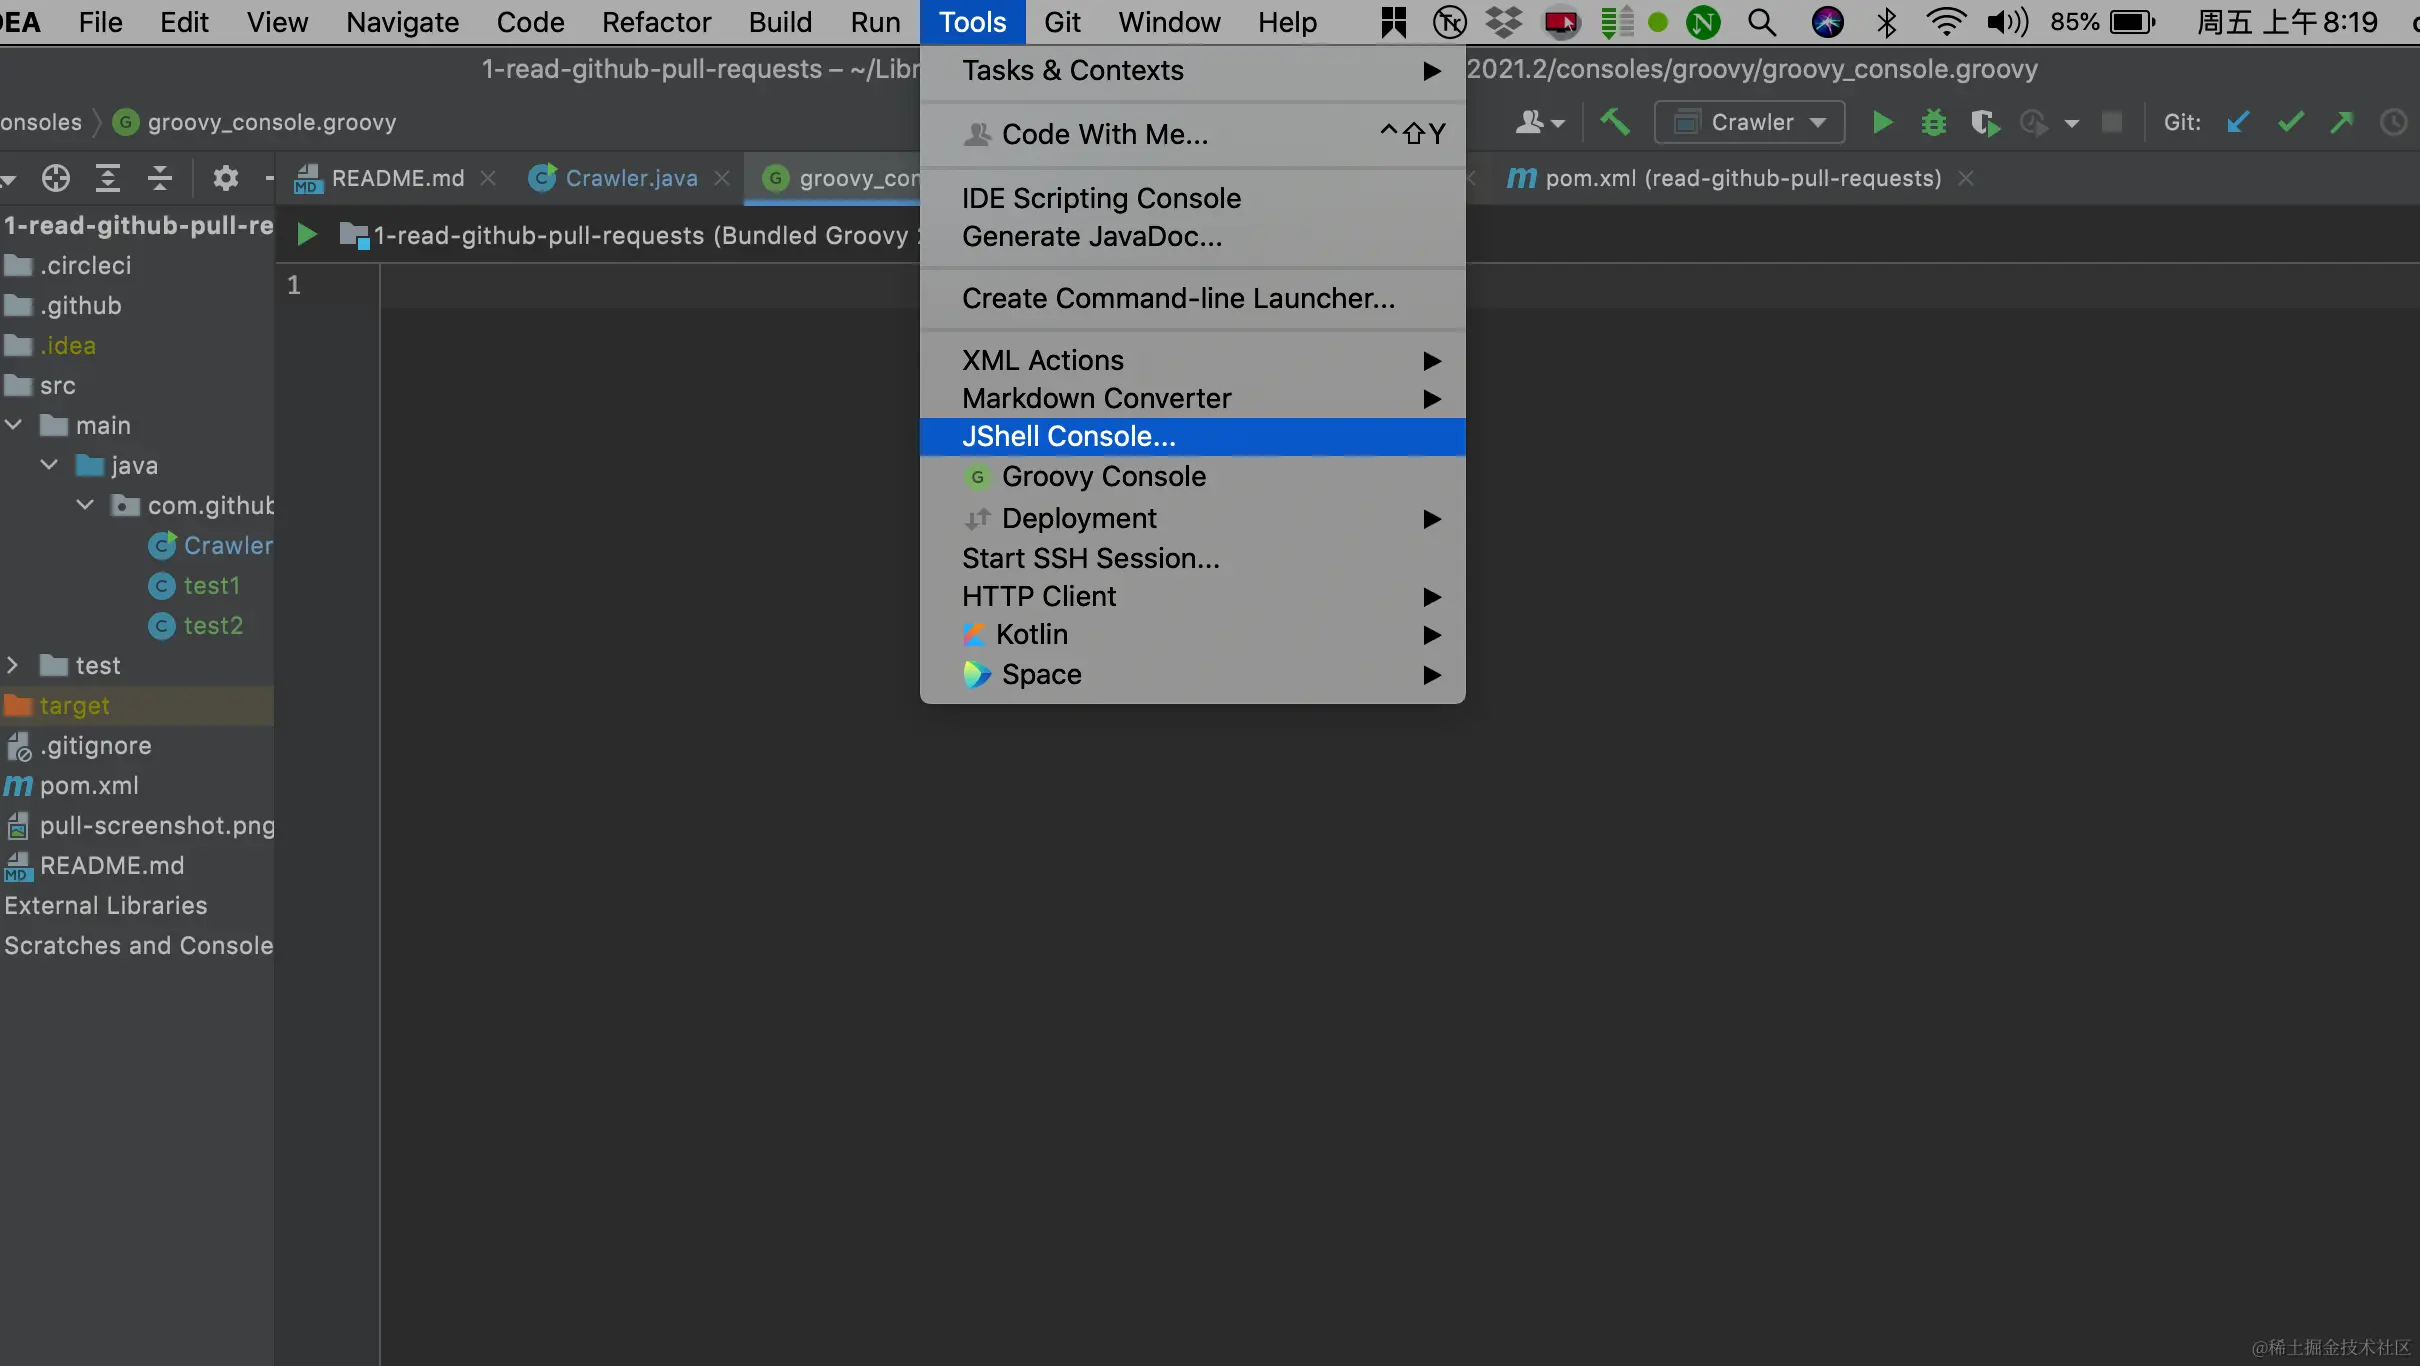The image size is (2420, 1366).
Task: Open the Crawler run configuration dropdown
Action: (x=1750, y=122)
